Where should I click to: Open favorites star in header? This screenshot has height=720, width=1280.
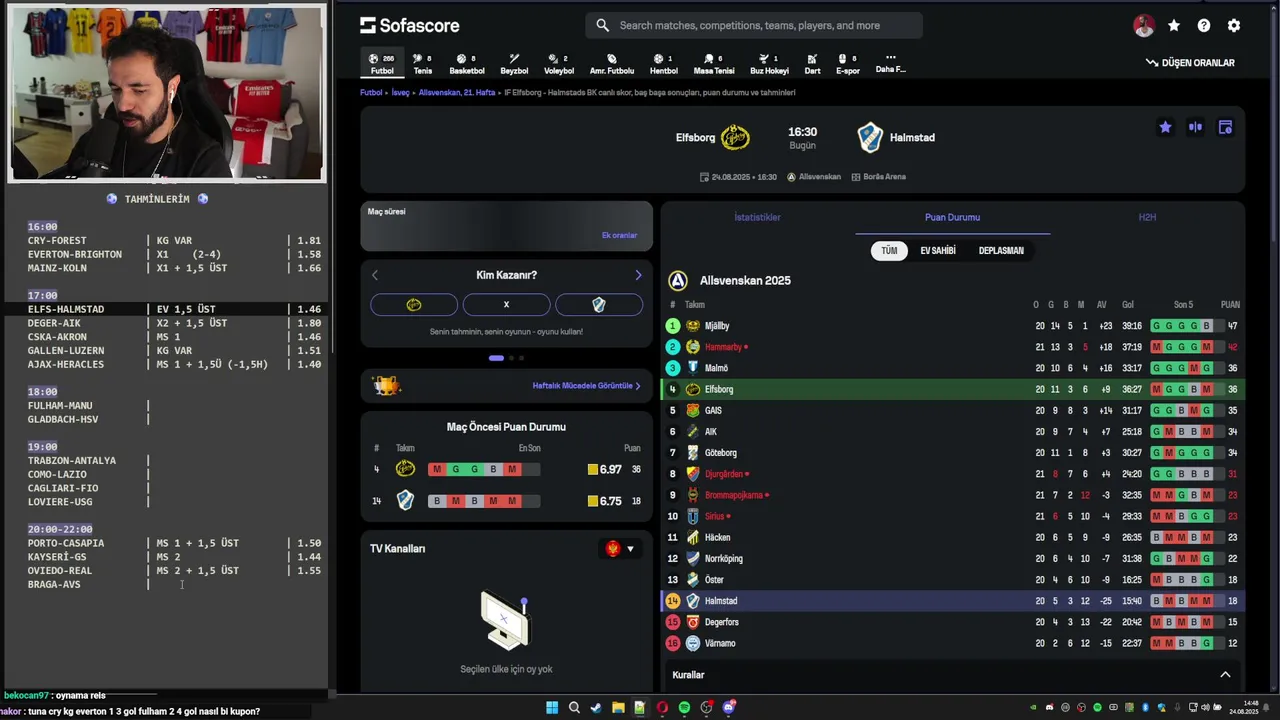pyautogui.click(x=1174, y=26)
